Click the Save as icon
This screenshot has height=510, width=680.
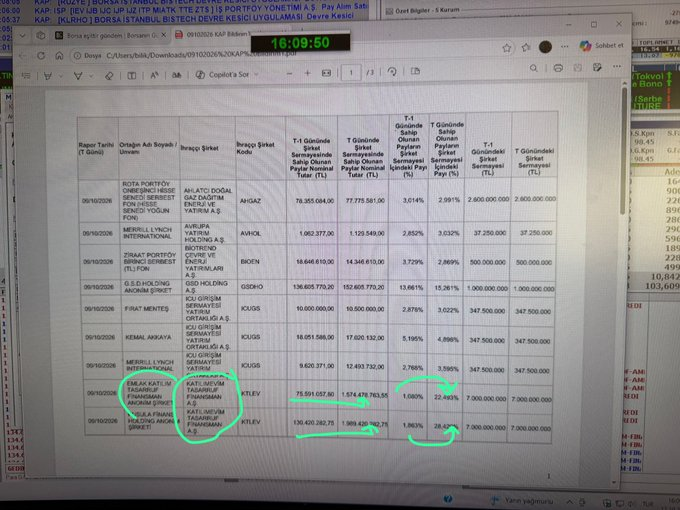pos(597,67)
